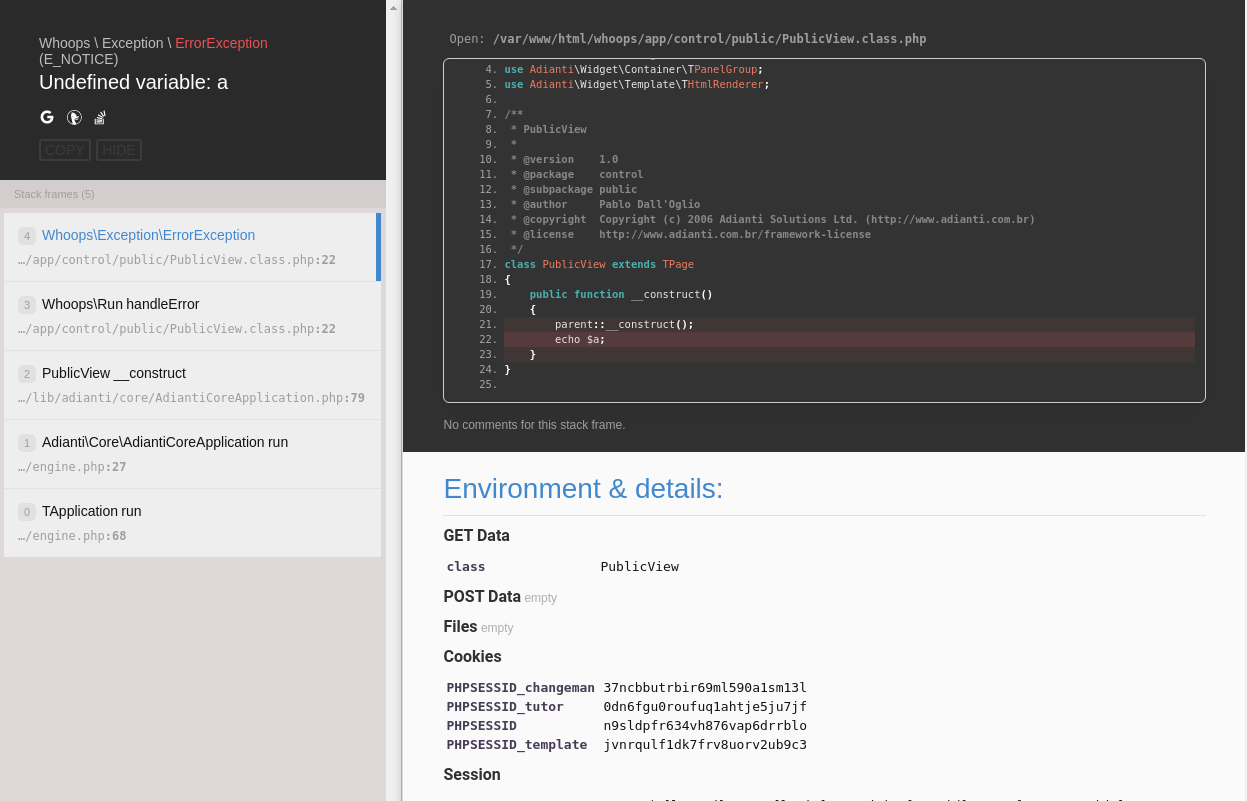Click the 'GET Data' section heading

point(476,536)
